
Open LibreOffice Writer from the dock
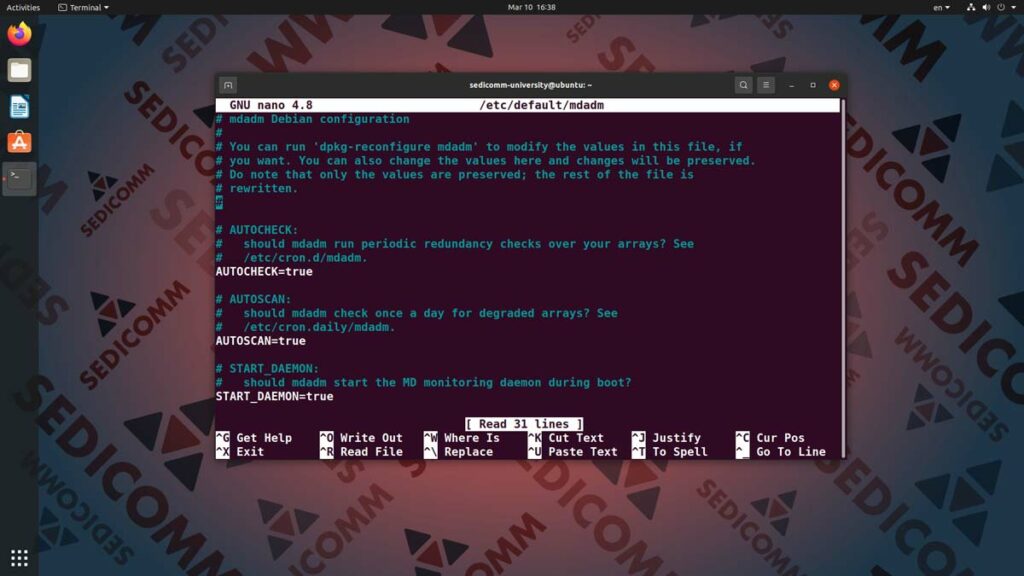coord(19,106)
